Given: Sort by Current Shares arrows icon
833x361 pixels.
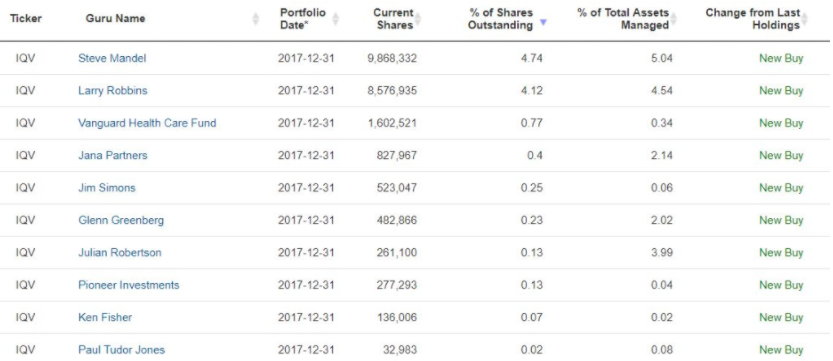Looking at the screenshot, I should (x=418, y=19).
